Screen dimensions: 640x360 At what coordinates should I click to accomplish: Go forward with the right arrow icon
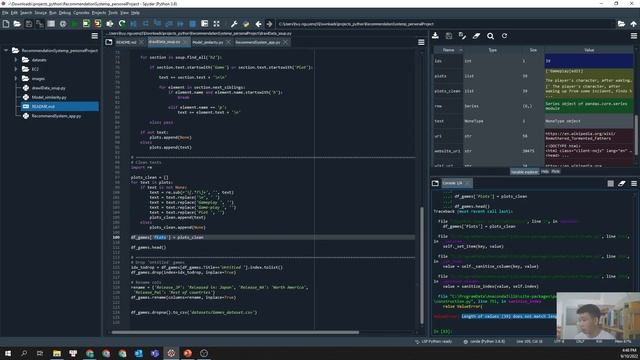click(x=269, y=24)
